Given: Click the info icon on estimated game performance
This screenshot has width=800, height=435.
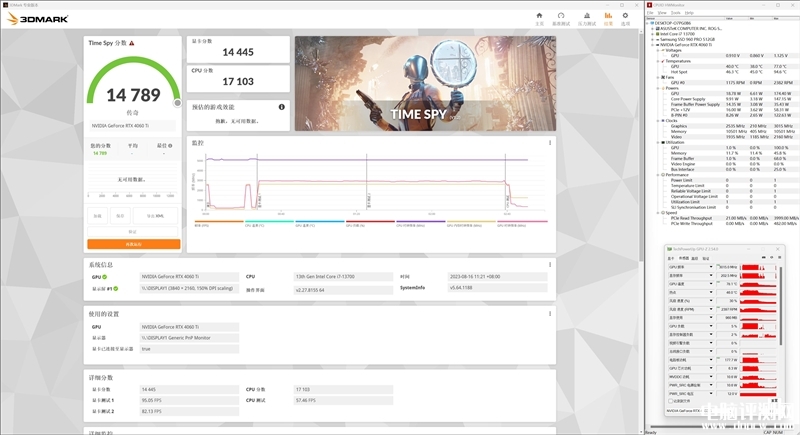Looking at the screenshot, I should [x=282, y=107].
